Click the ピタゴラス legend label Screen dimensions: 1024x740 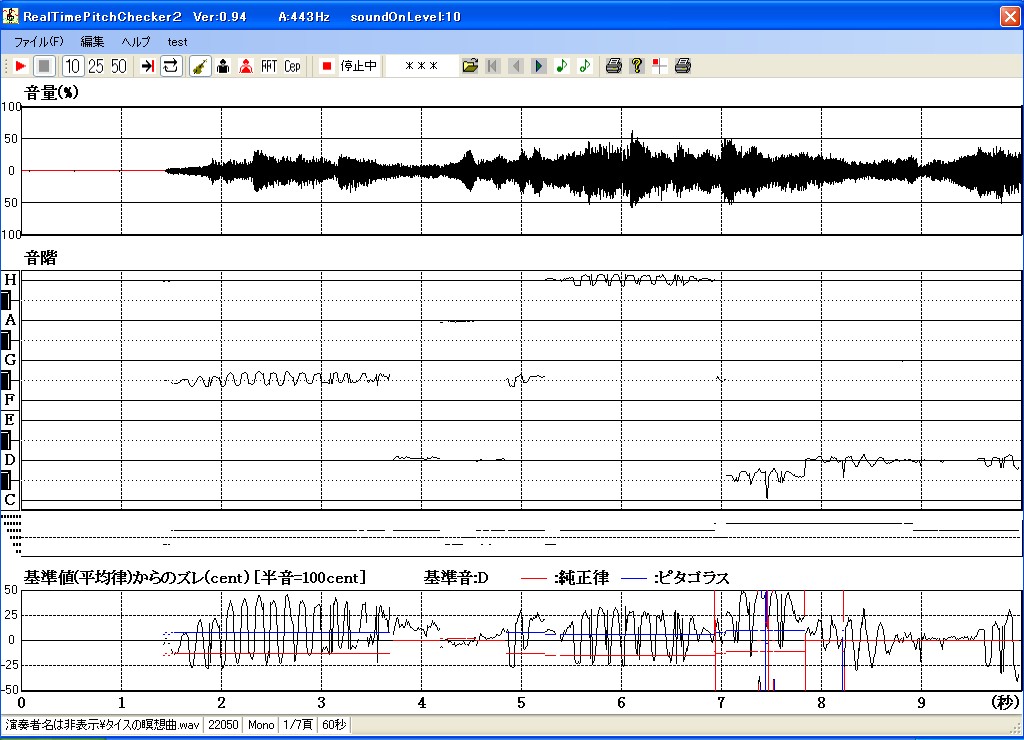[692, 577]
